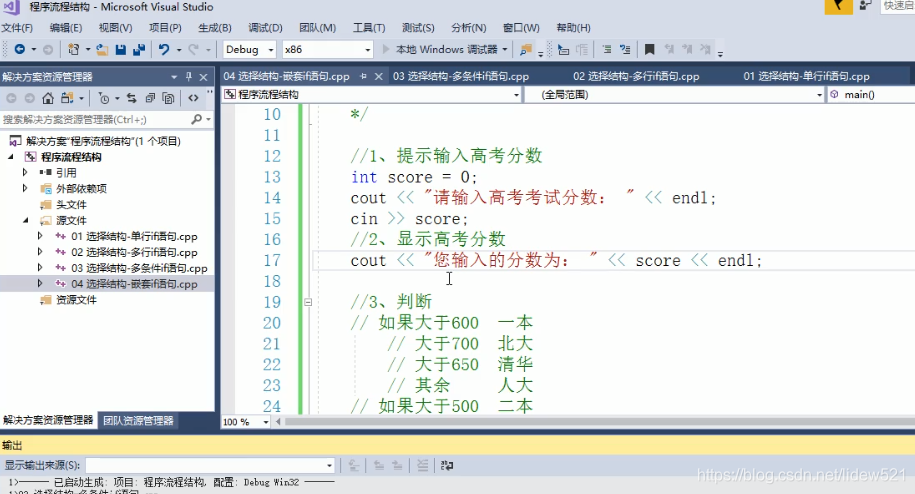This screenshot has width=915, height=494.
Task: Collapse the 程序流程结构 project node
Action: tap(11, 156)
